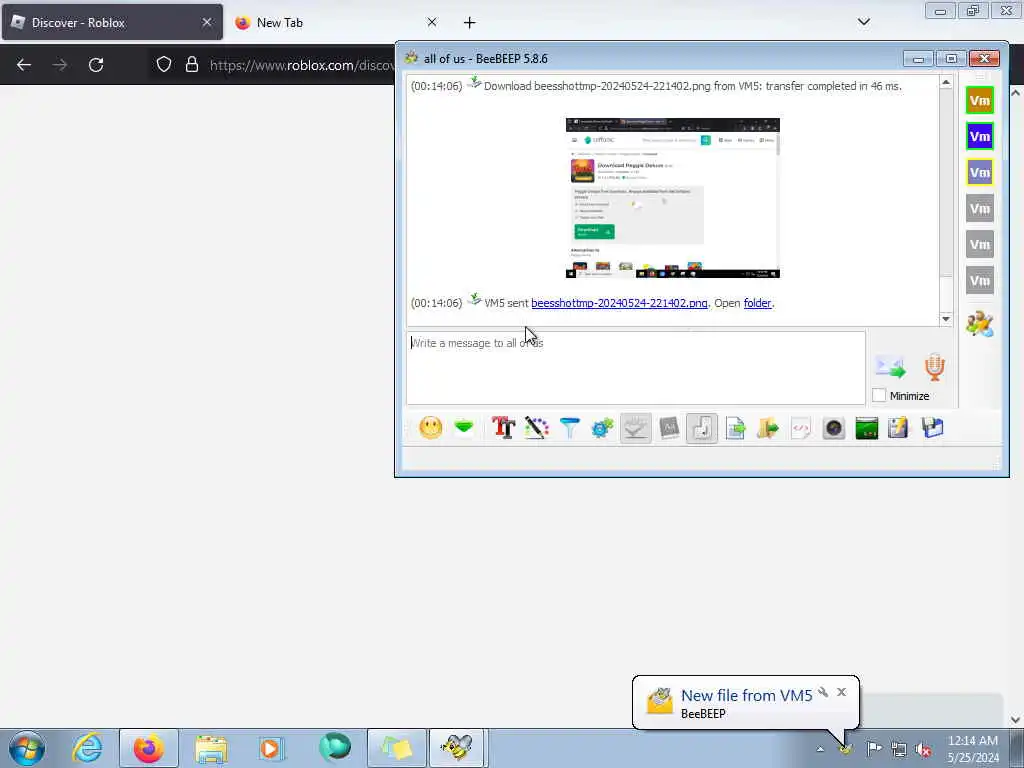Open the taskbar clock showing 12:14 AM
1024x768 pixels.
pyautogui.click(x=973, y=749)
